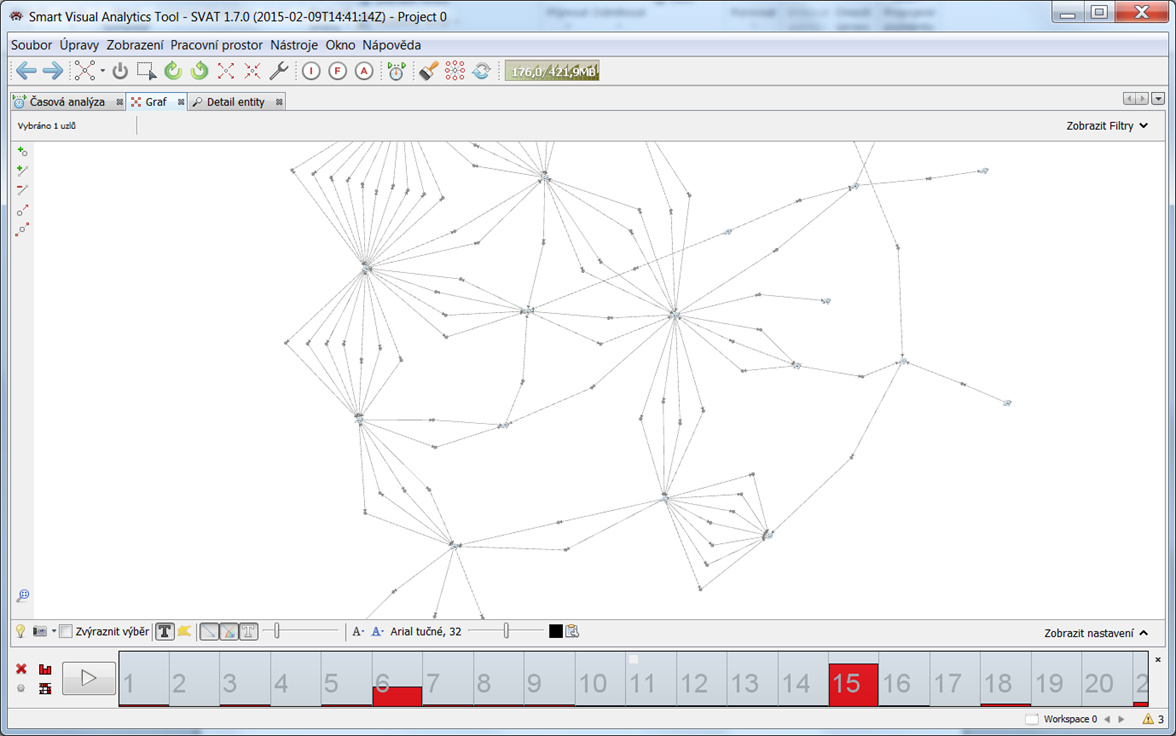Click the back arrow in the toolbar
Screen dimensions: 1176x736
coord(26,71)
